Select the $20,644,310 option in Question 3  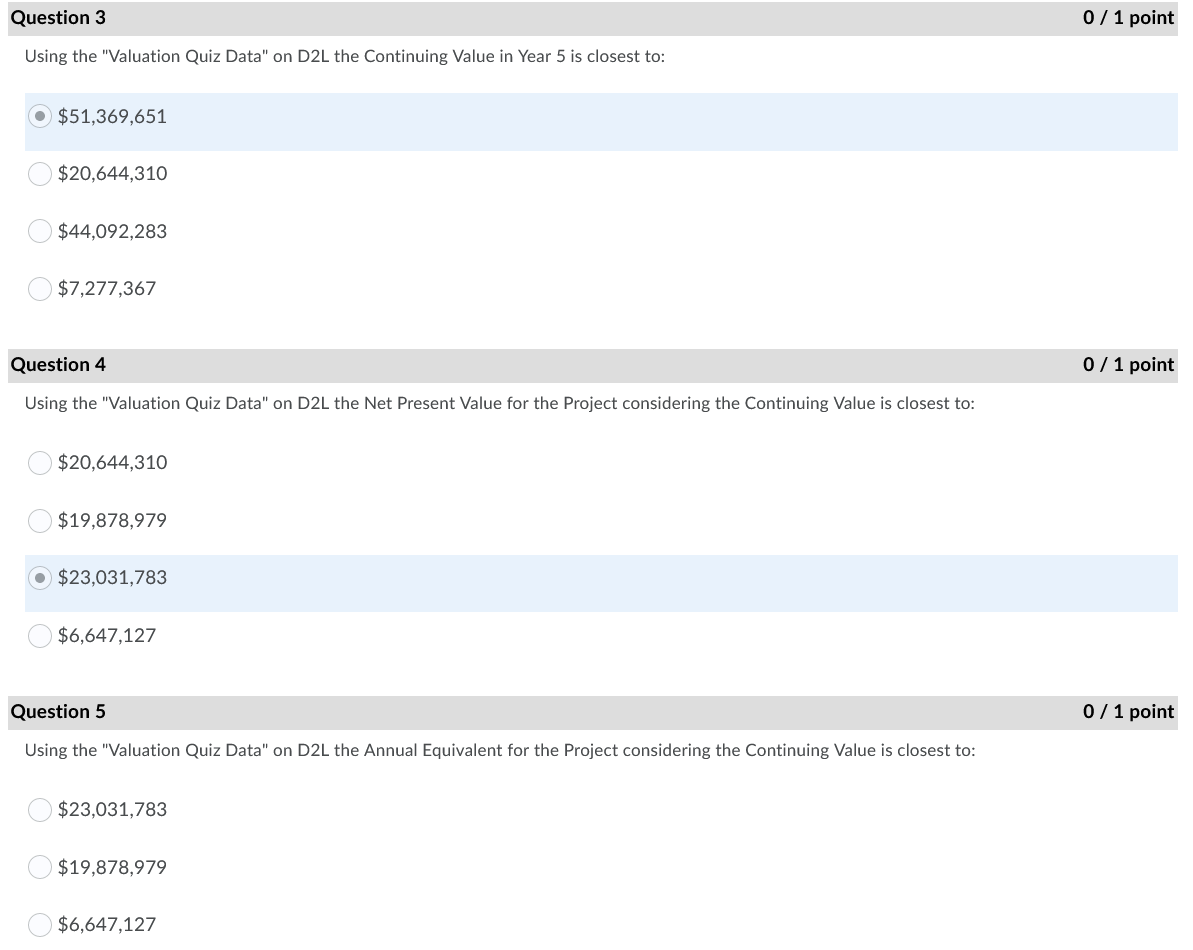40,173
